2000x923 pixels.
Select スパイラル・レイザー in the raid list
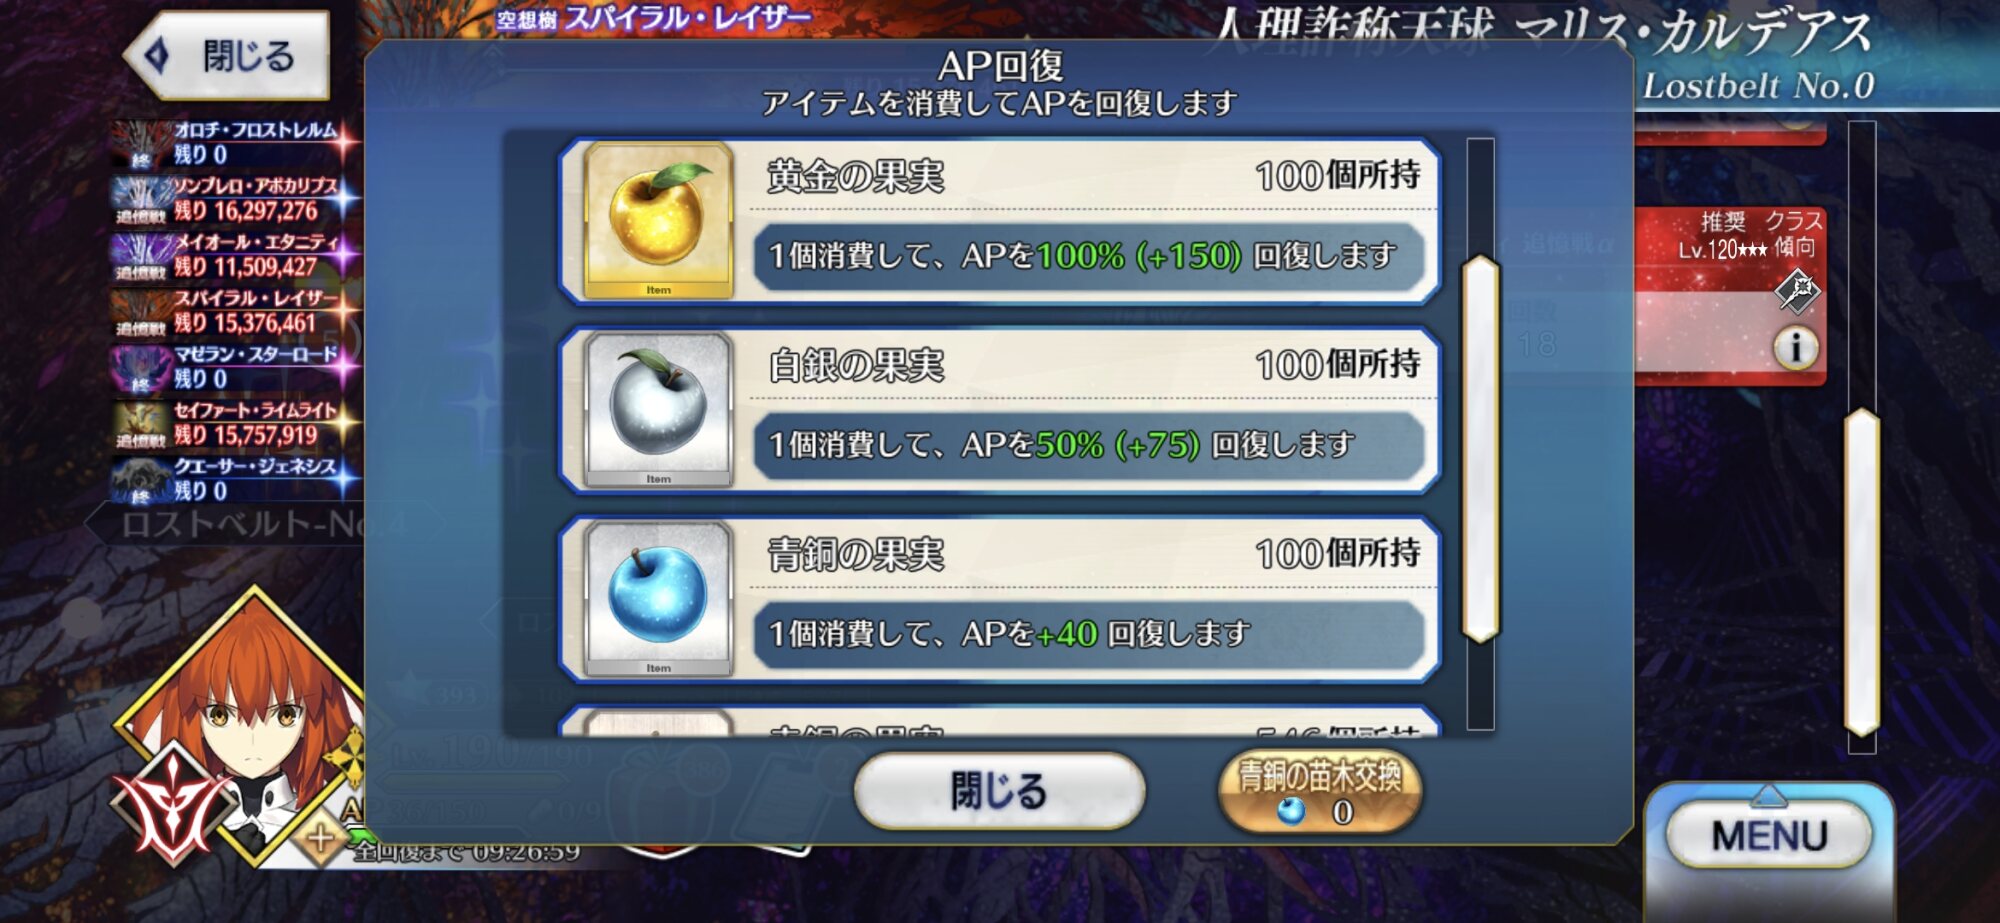233,311
